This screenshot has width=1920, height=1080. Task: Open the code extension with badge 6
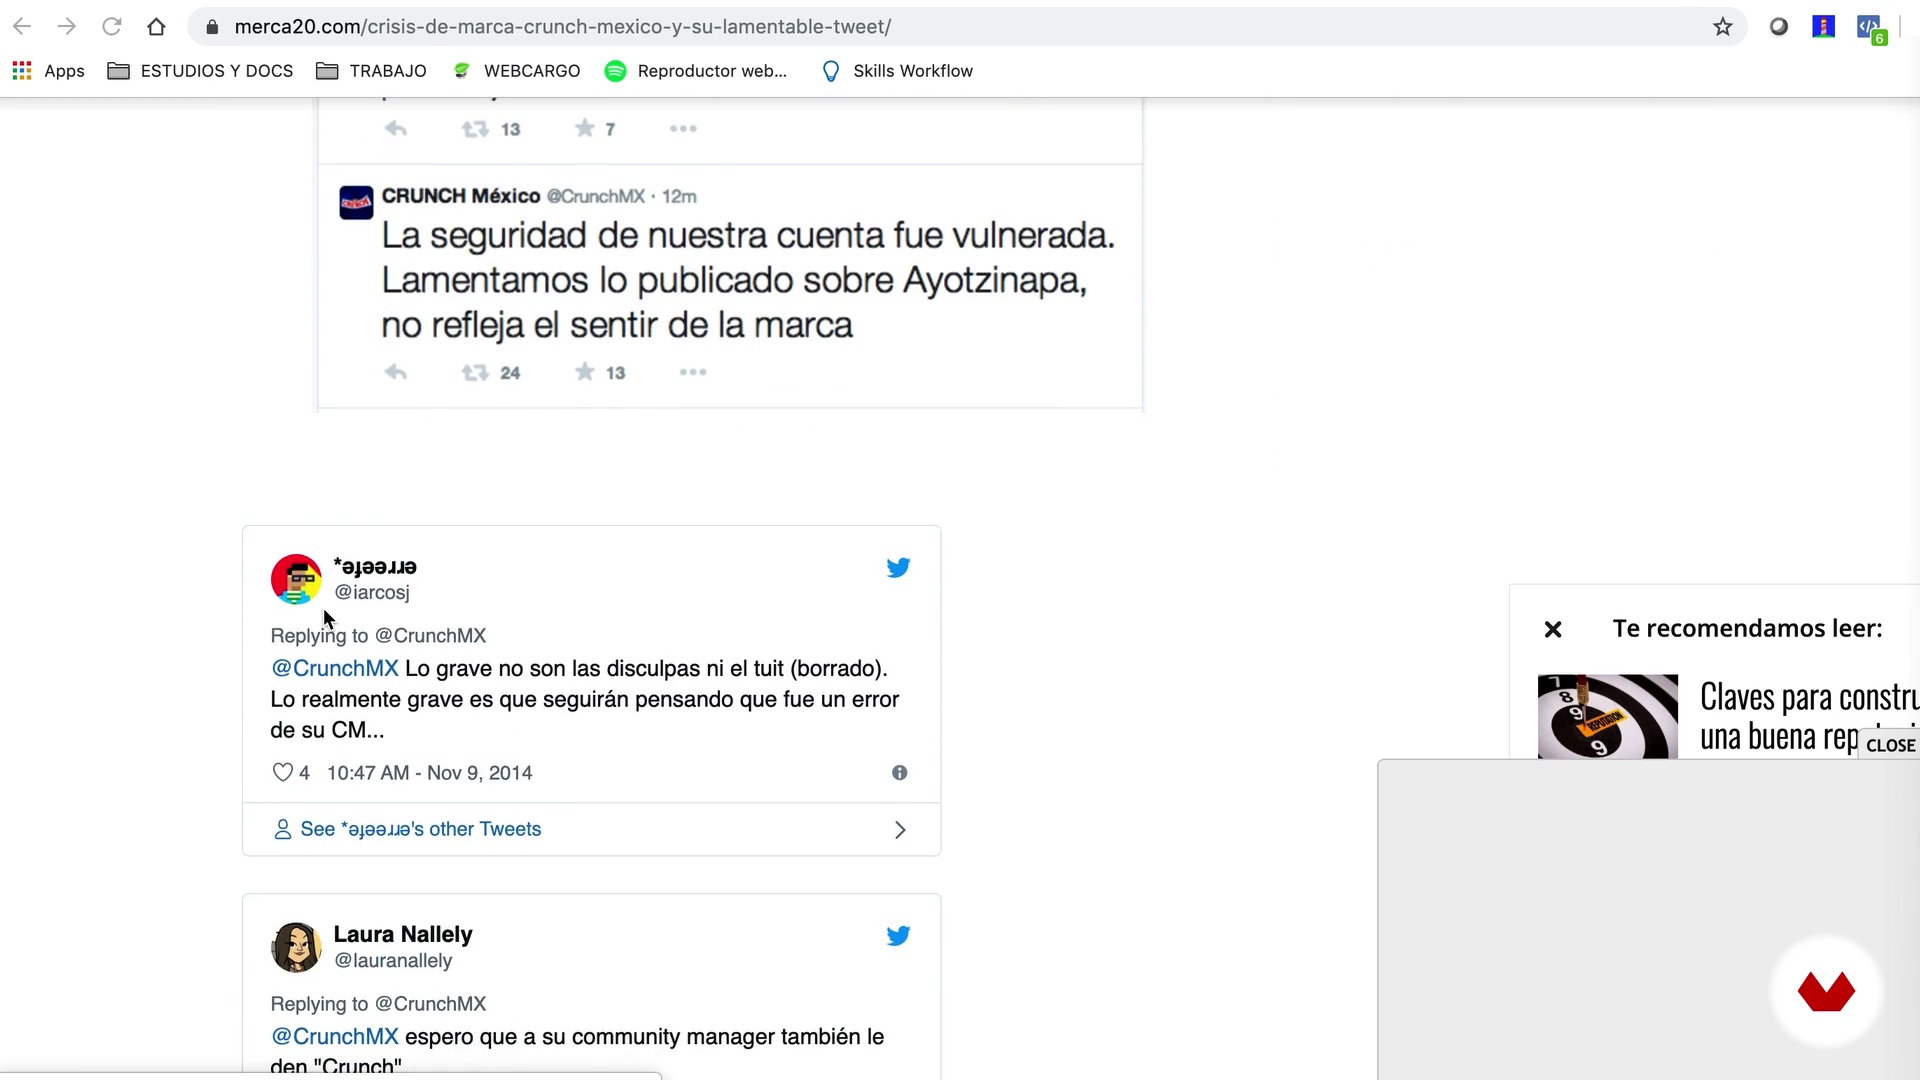pyautogui.click(x=1869, y=29)
